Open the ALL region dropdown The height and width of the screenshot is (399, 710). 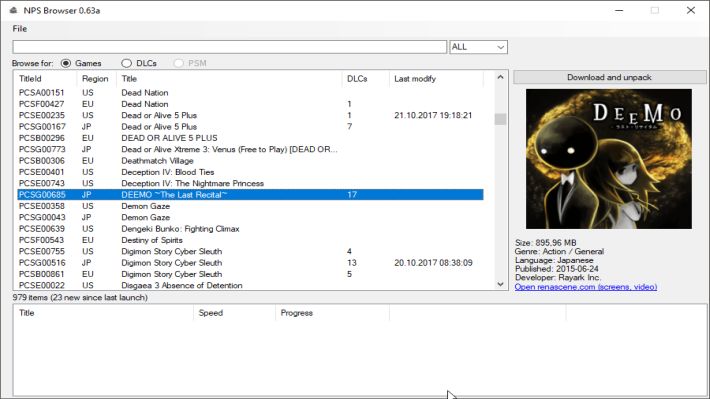click(x=478, y=47)
